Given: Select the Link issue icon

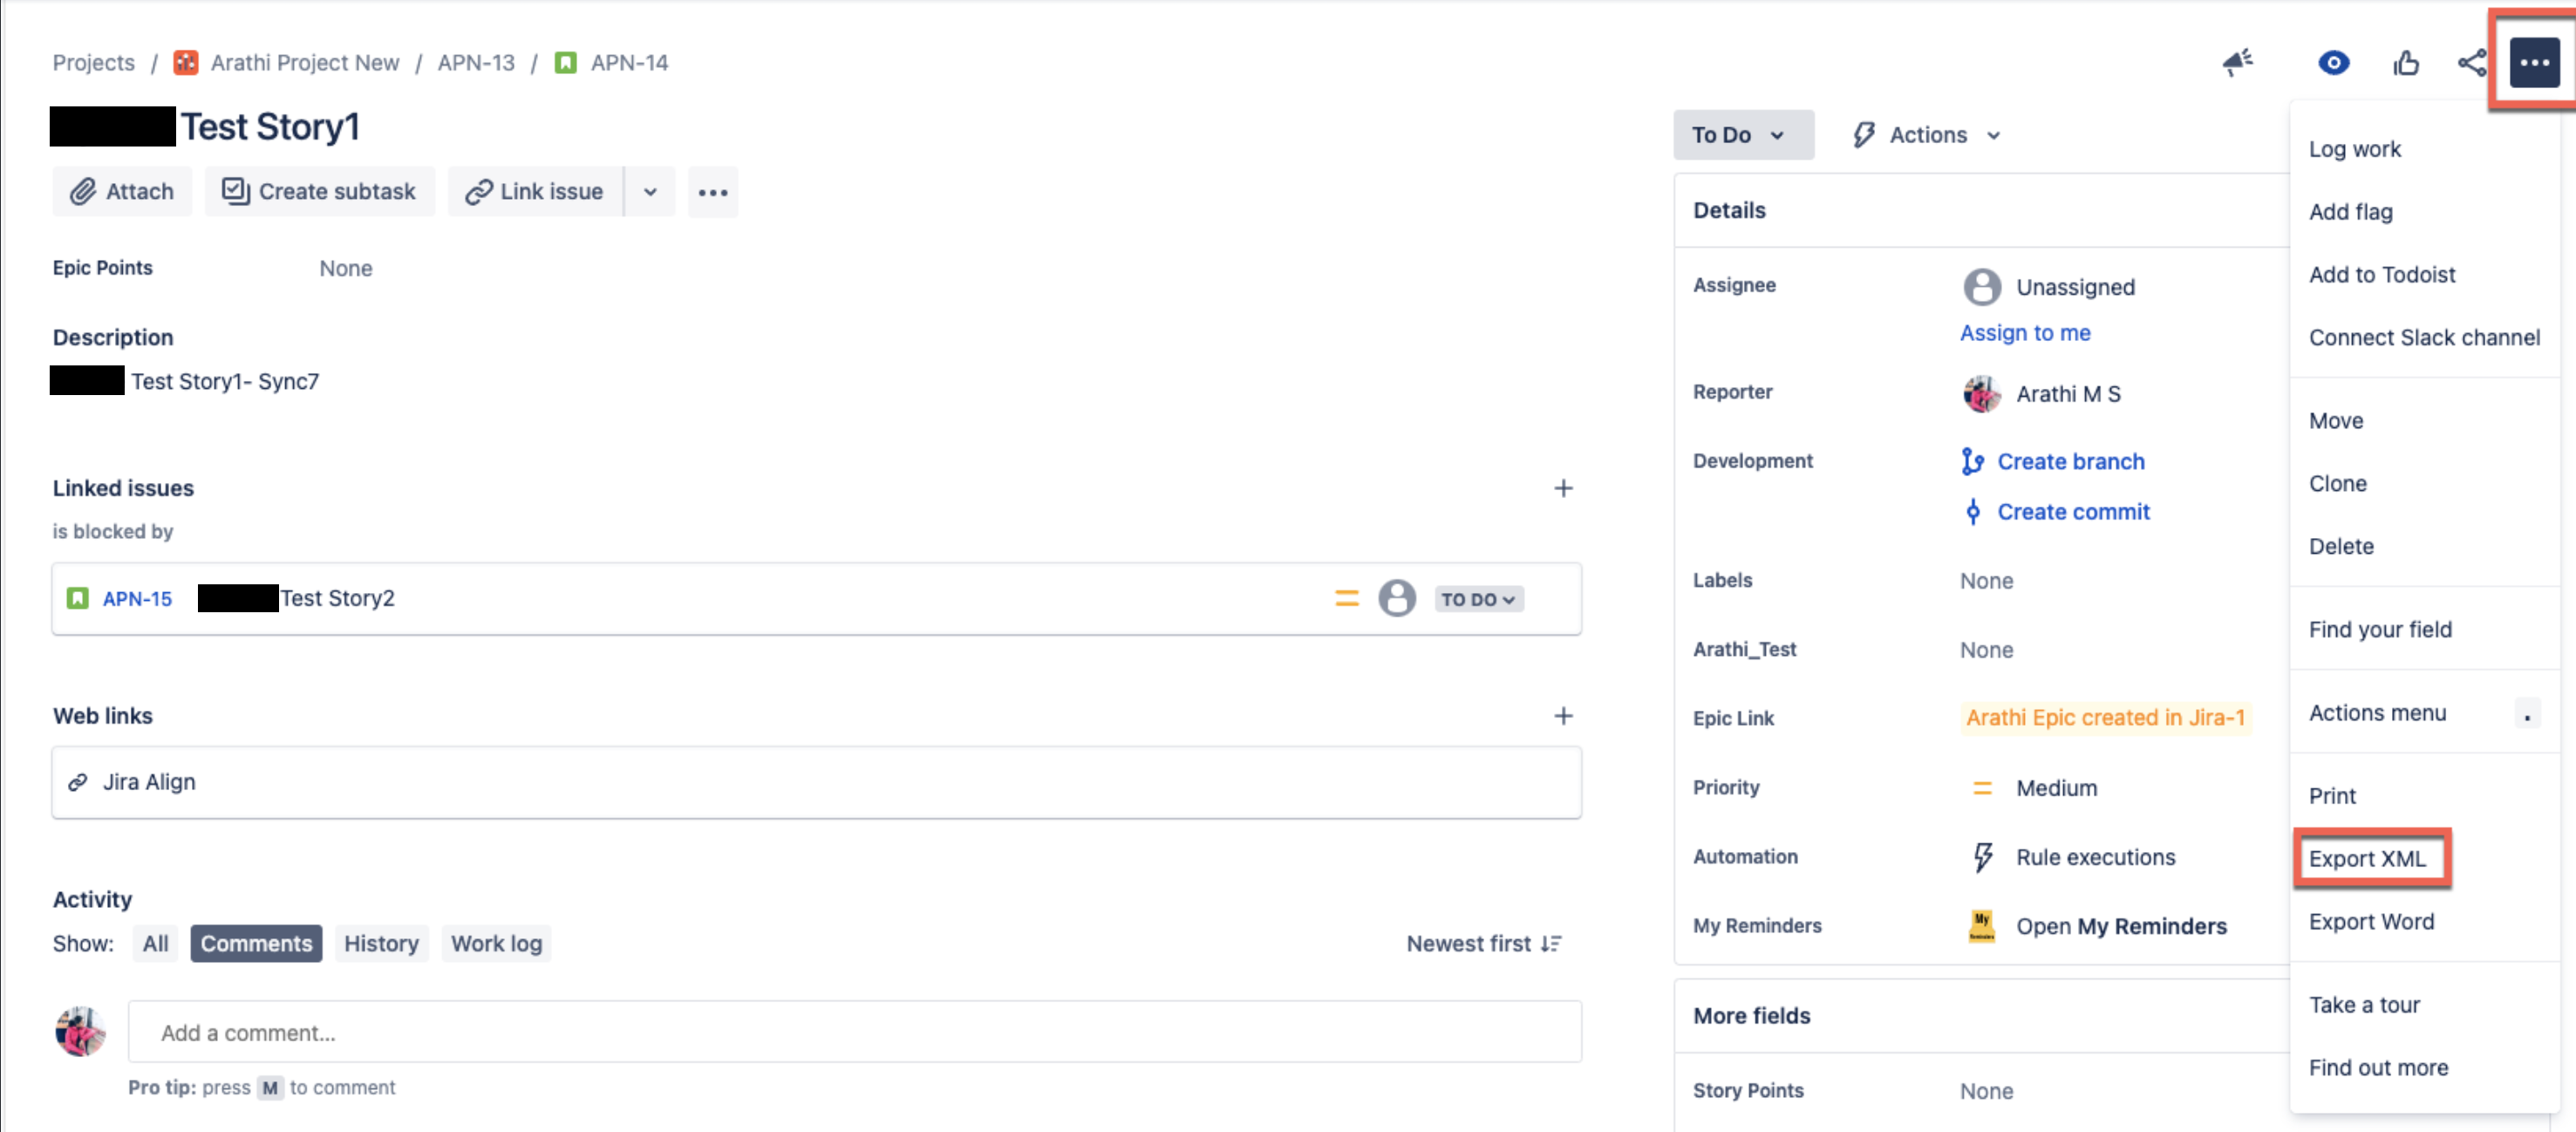Looking at the screenshot, I should [479, 191].
